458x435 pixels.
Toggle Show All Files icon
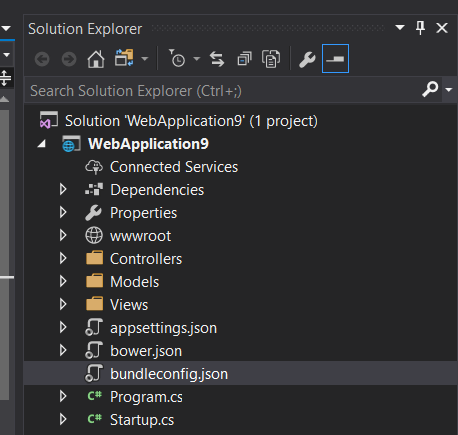point(271,59)
